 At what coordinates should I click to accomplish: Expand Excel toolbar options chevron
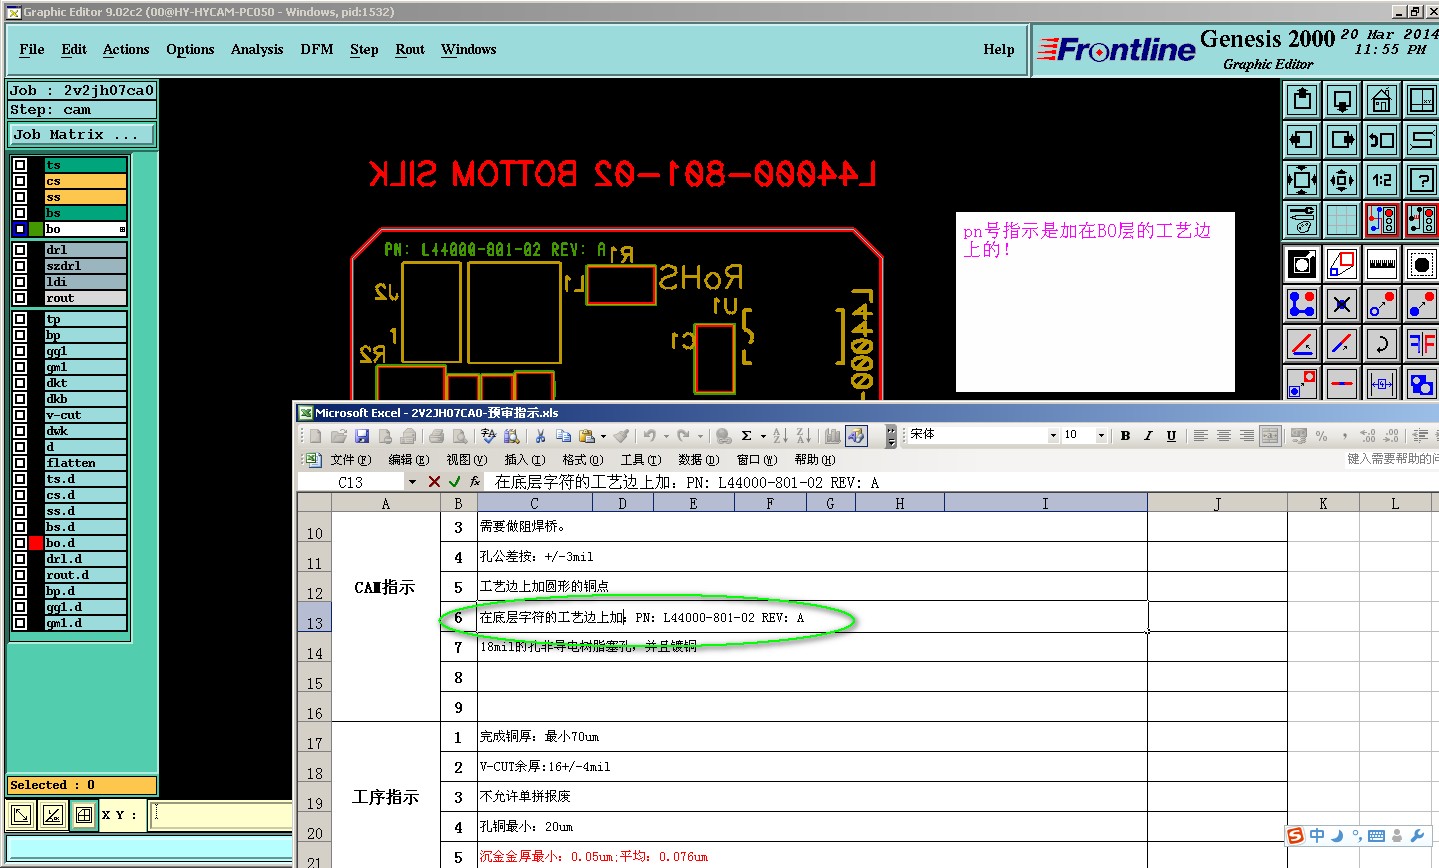point(890,436)
